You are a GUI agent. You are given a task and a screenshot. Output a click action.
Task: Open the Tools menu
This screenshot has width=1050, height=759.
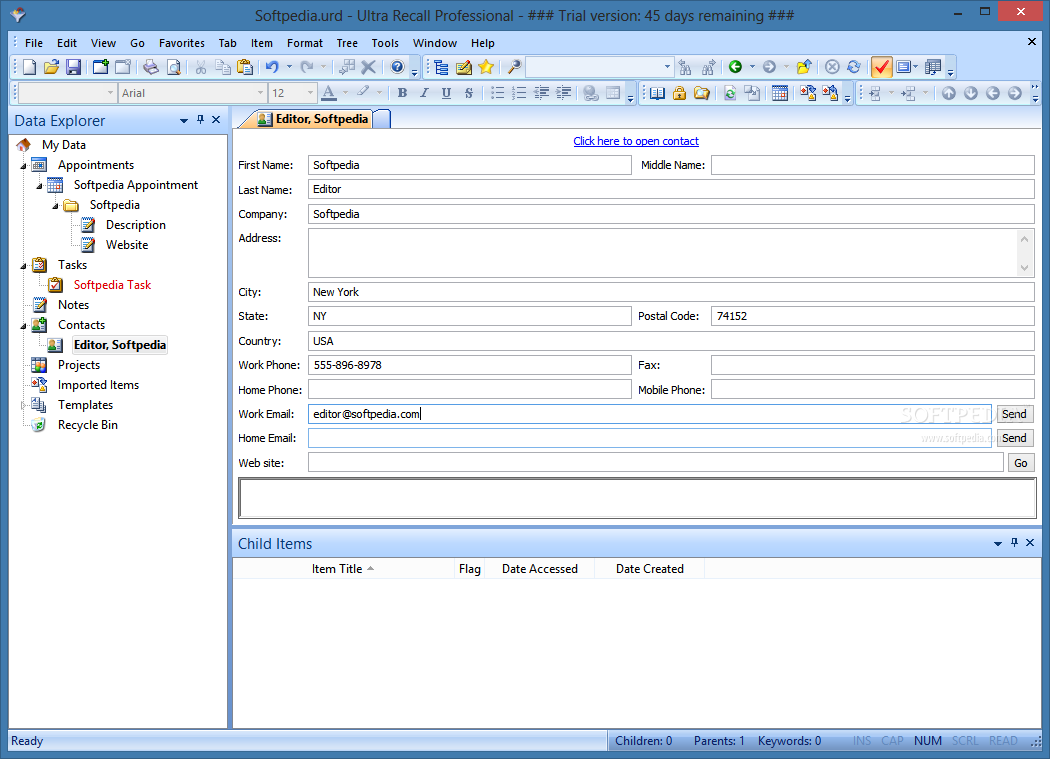(x=385, y=43)
